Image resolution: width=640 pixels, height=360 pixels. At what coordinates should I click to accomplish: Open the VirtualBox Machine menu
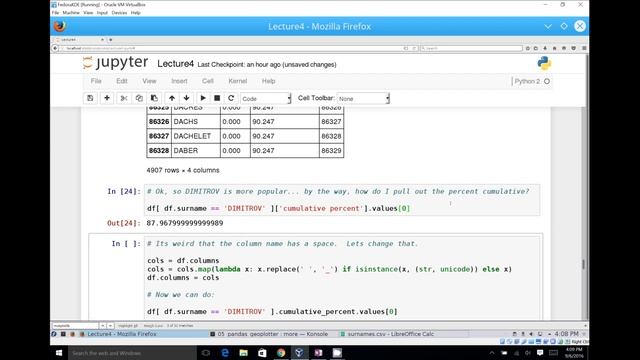tap(71, 13)
